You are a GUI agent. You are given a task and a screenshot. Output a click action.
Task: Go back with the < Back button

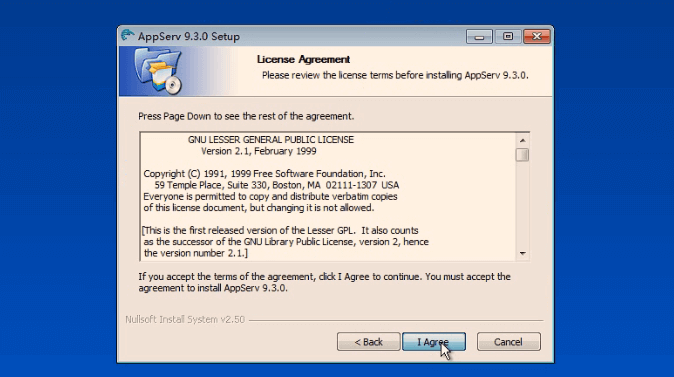(x=368, y=342)
